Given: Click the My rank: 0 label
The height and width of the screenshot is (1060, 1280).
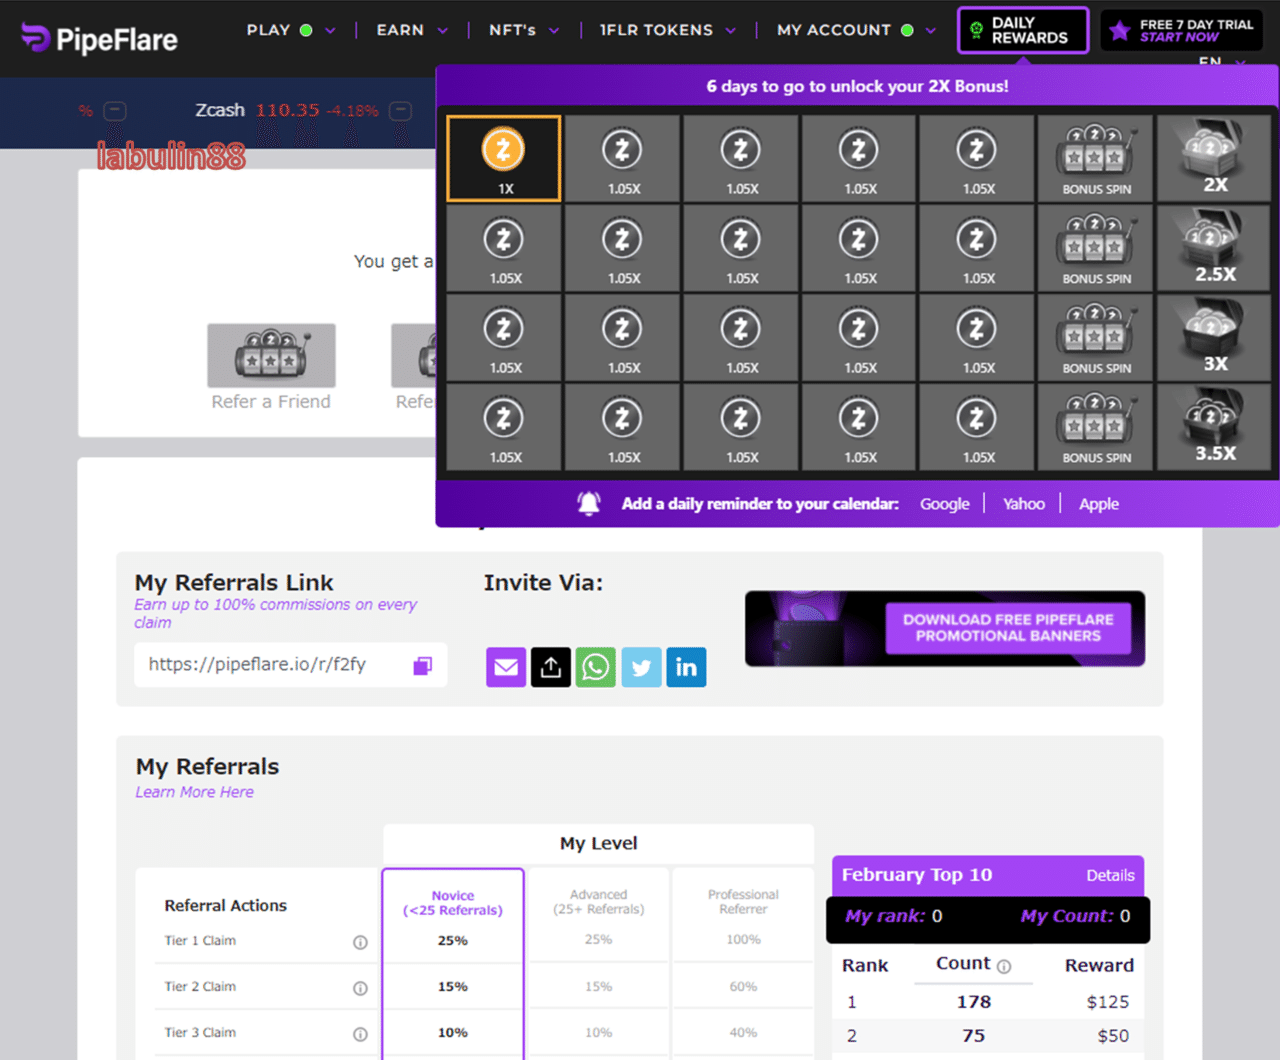Looking at the screenshot, I should [x=893, y=916].
